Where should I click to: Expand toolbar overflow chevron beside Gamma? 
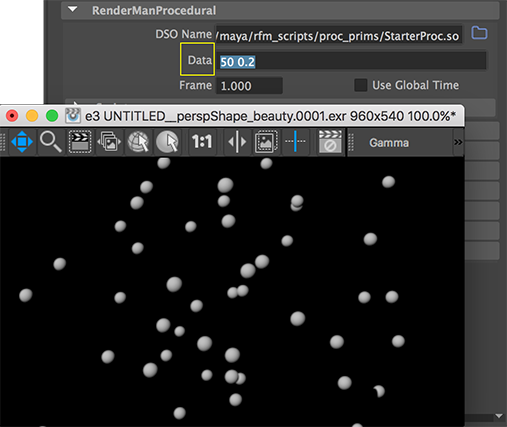pos(458,142)
